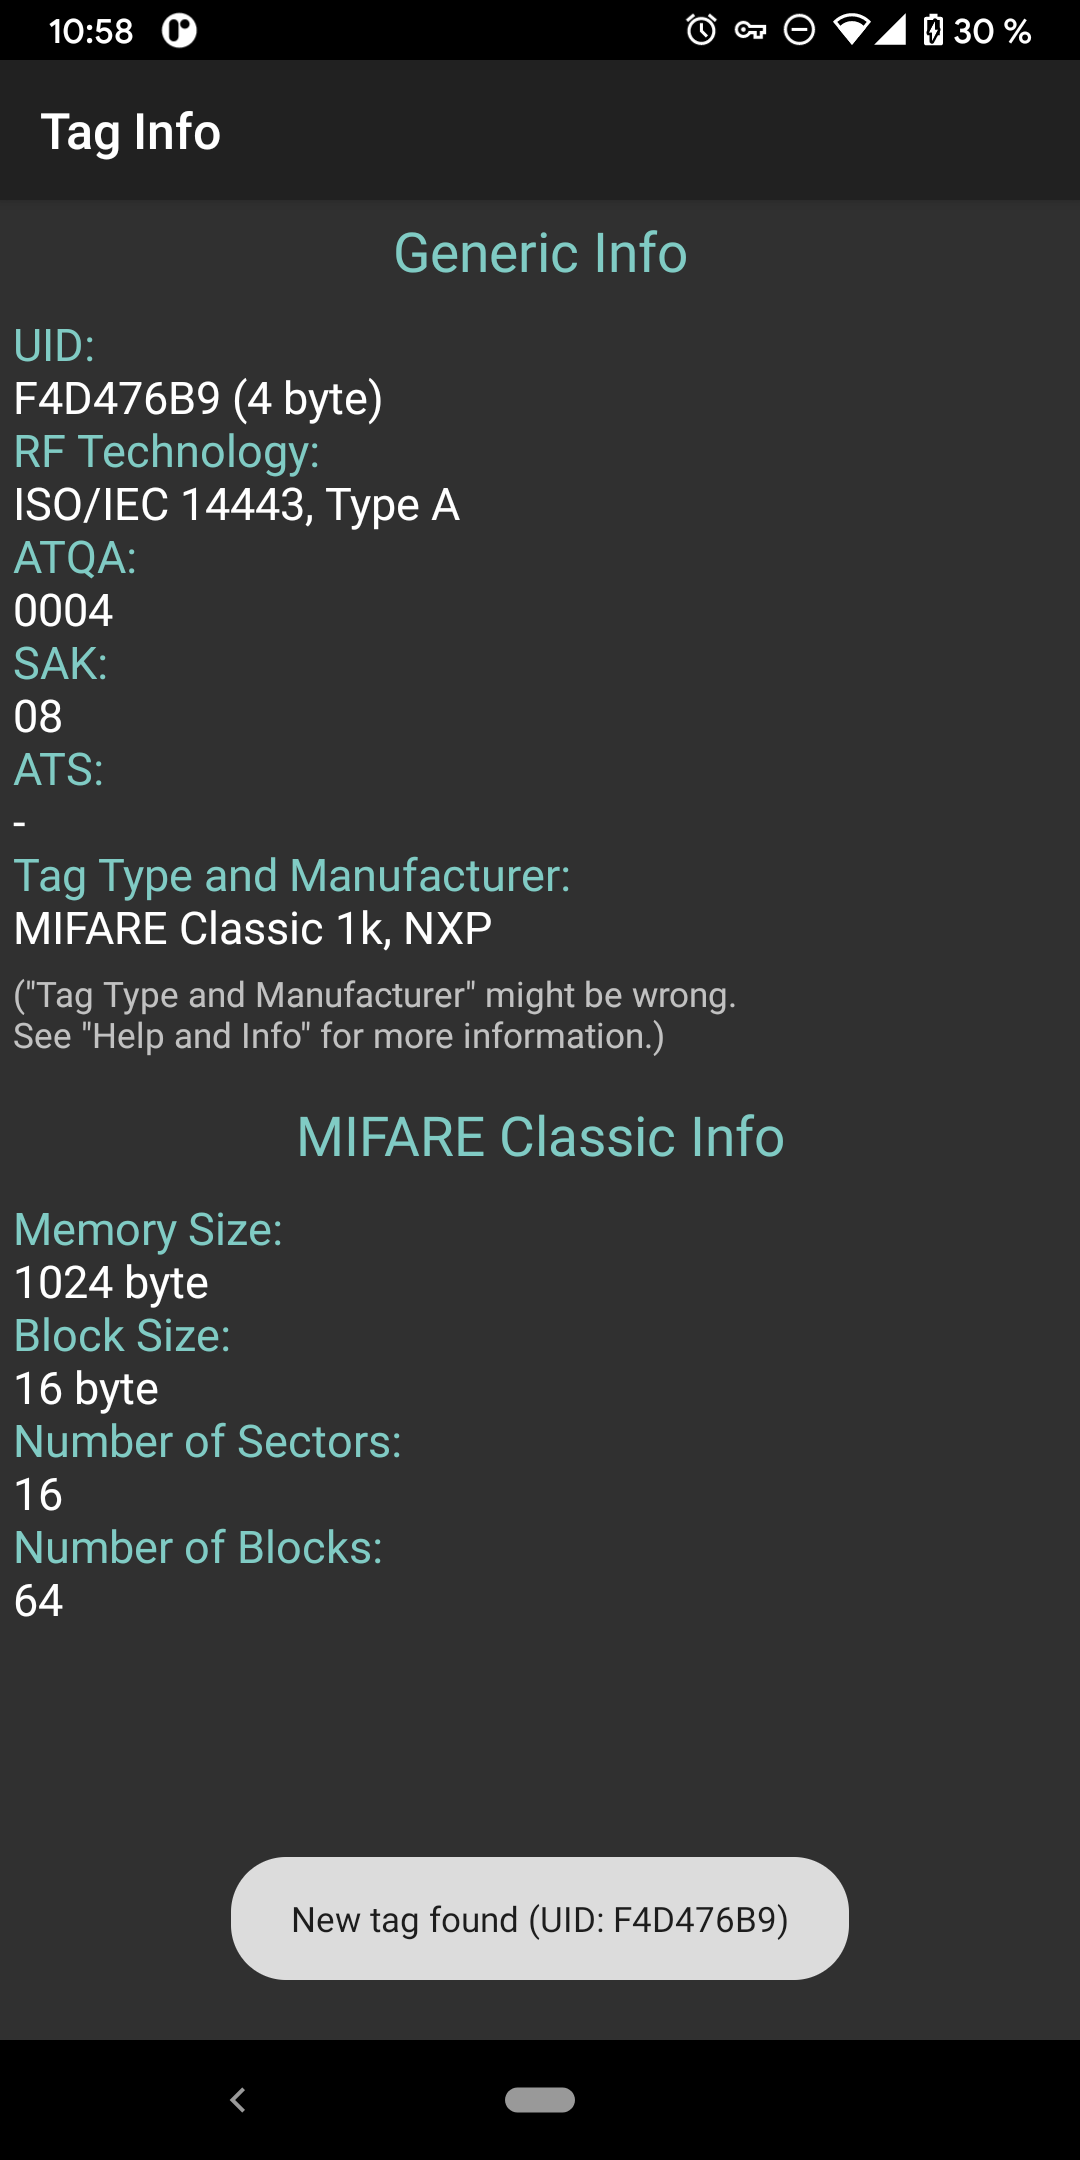Viewport: 1080px width, 2160px height.
Task: Tap the 1024 byte memory size value
Action: 111,1283
